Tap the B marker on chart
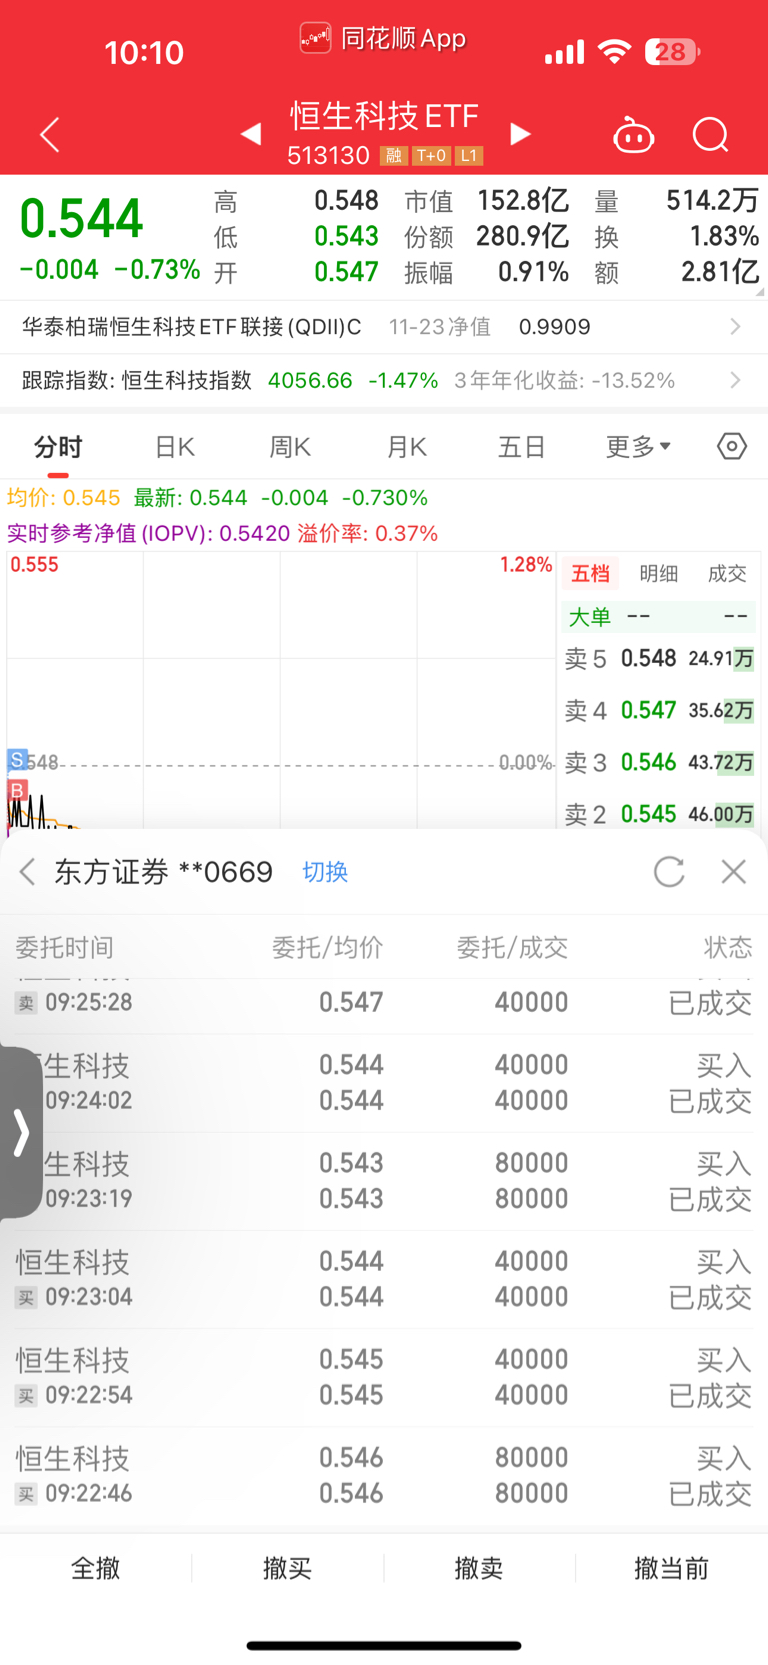768x1665 pixels. click(x=17, y=791)
